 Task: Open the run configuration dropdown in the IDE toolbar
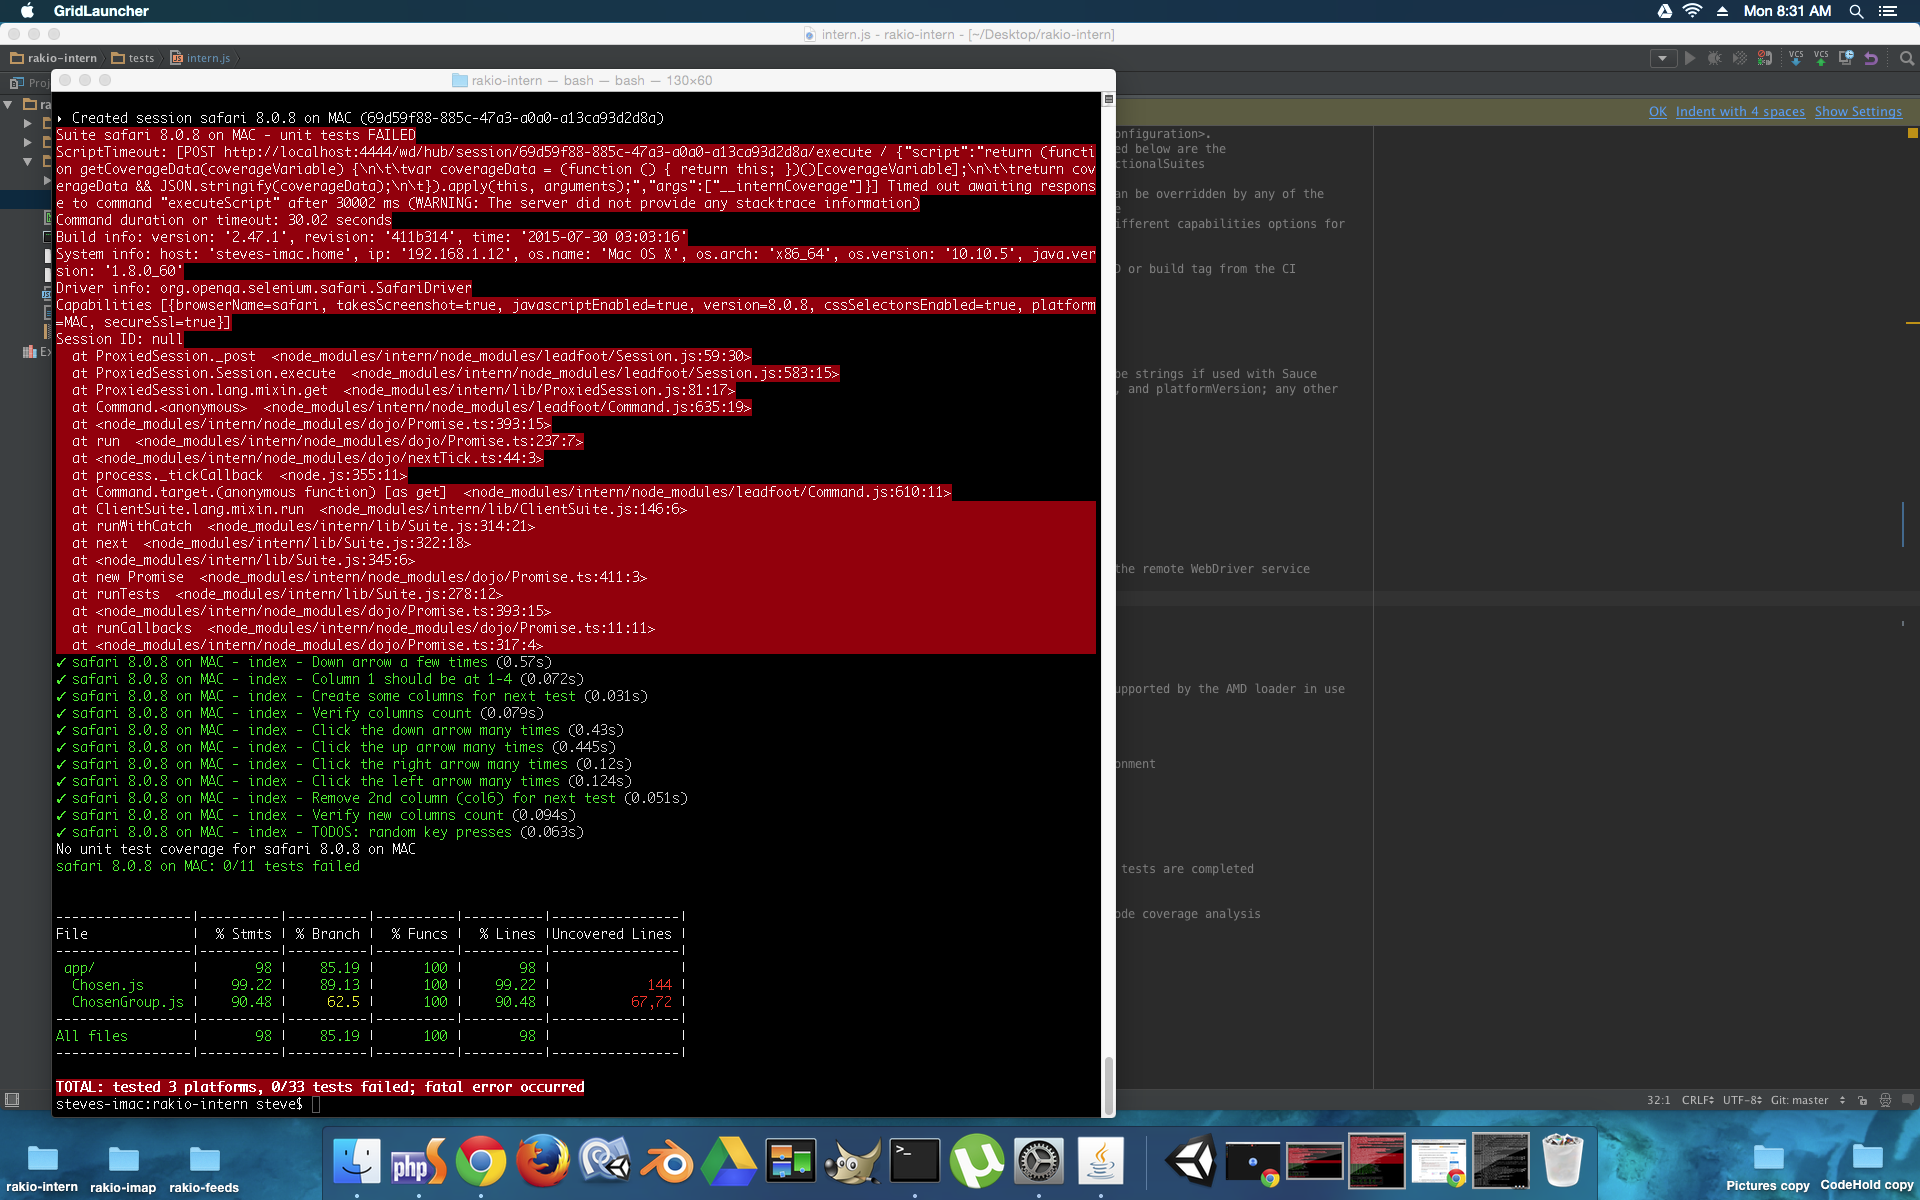coord(1662,58)
